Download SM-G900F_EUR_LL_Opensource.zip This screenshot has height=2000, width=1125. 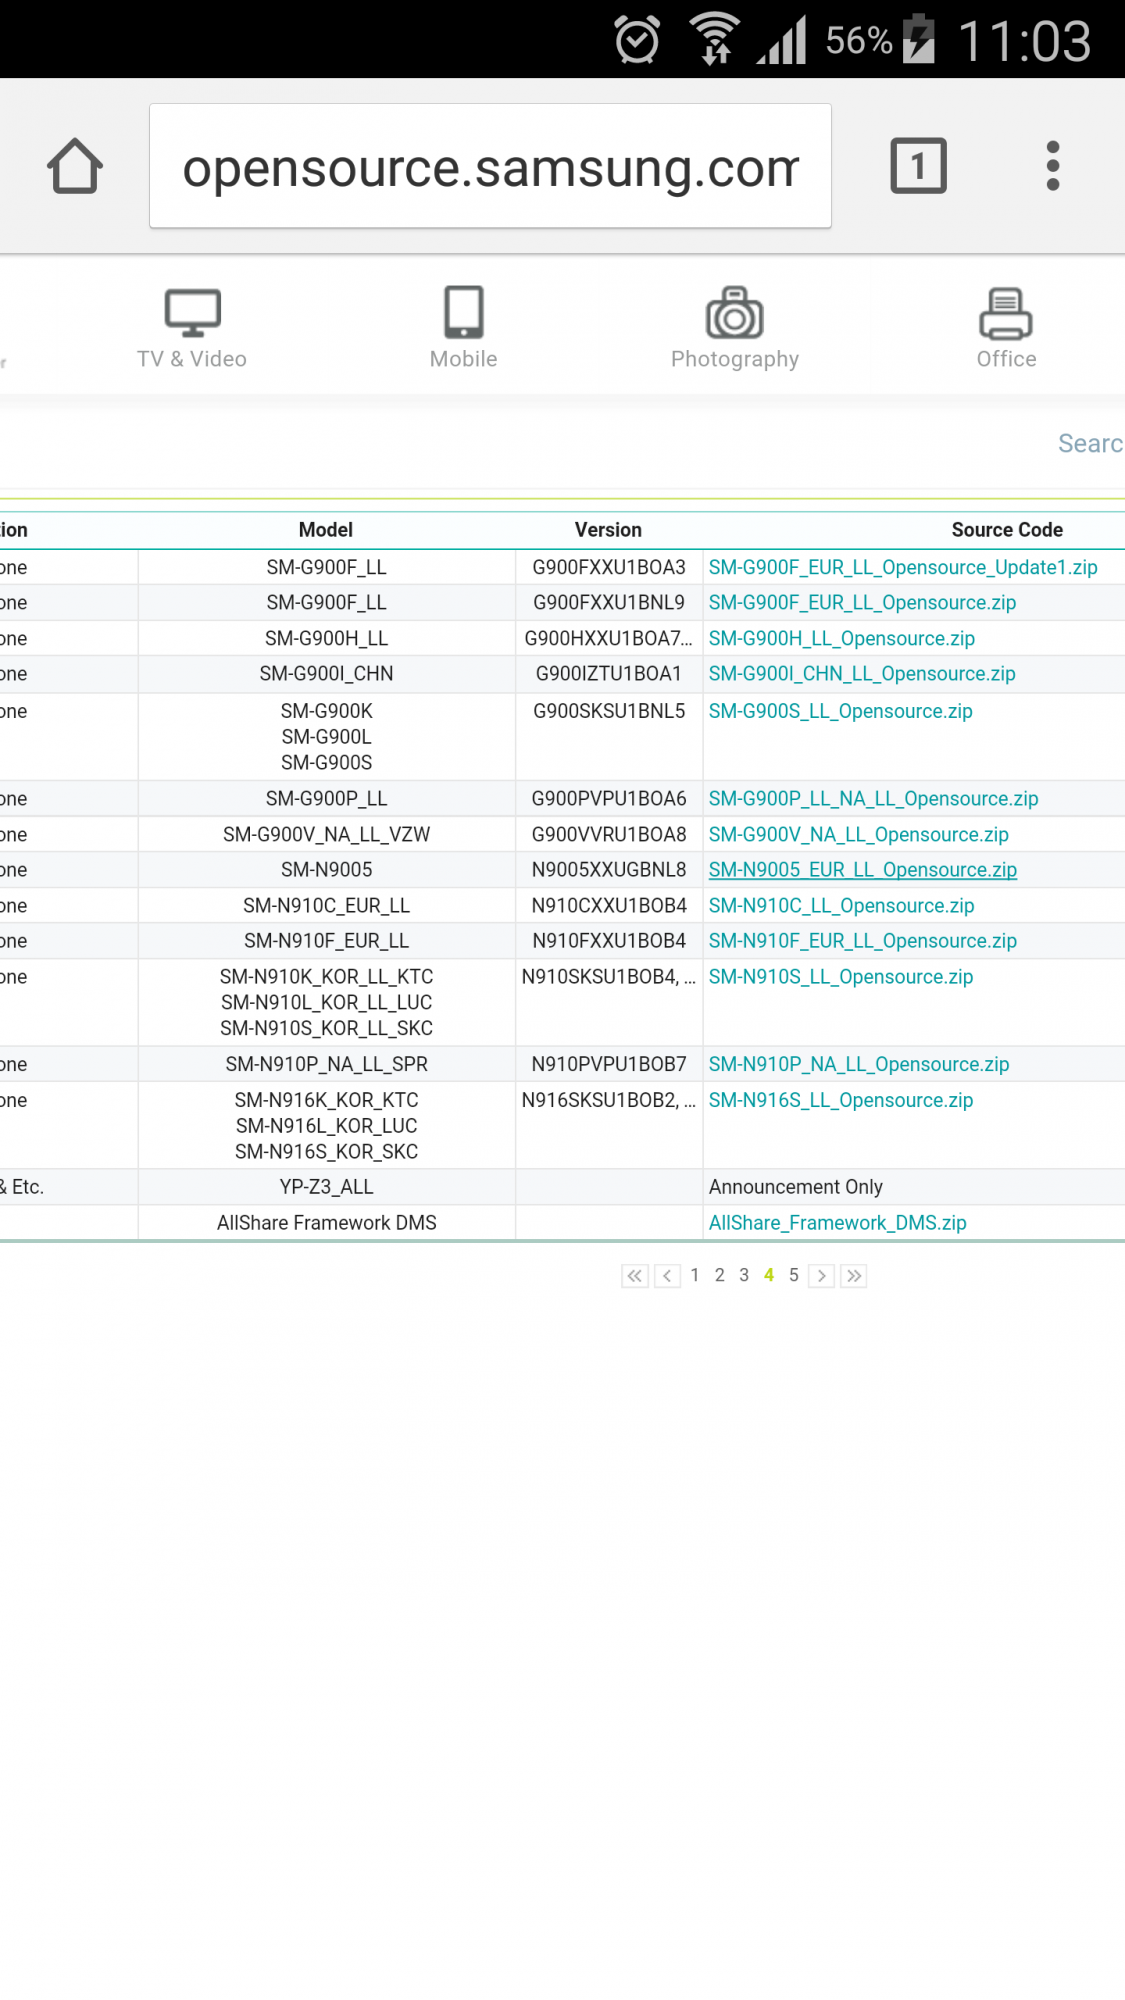point(862,603)
